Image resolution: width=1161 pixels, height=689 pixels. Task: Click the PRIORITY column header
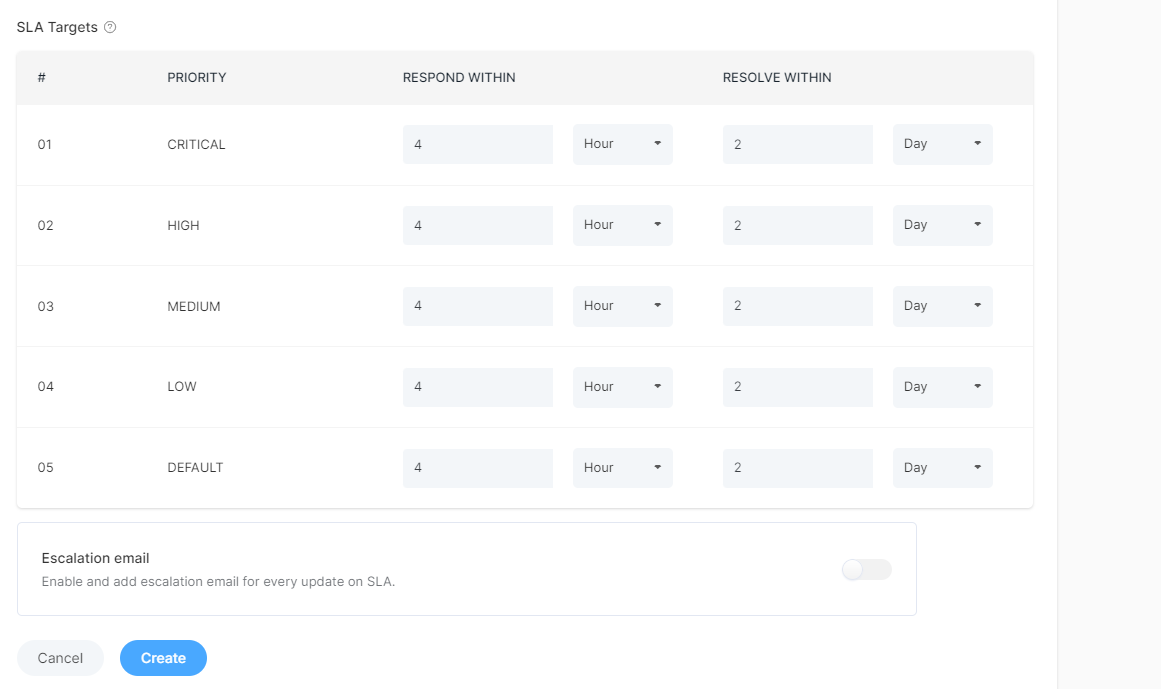[197, 78]
